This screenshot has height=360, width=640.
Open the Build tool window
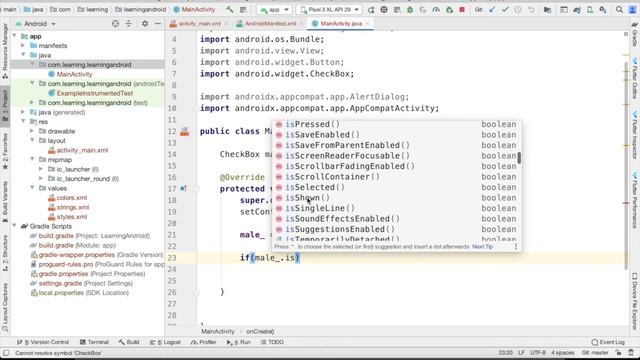pyautogui.click(x=129, y=342)
